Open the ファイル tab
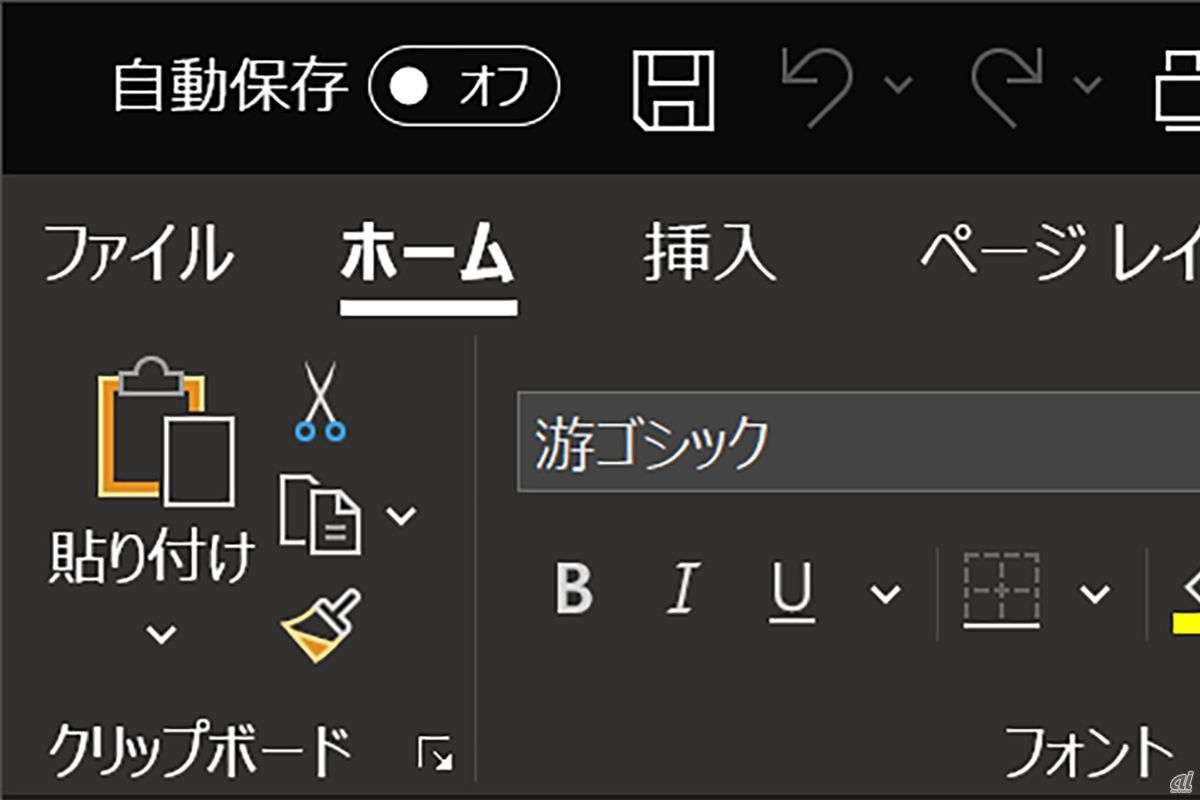Screen dimensions: 1200x800 pyautogui.click(x=138, y=254)
